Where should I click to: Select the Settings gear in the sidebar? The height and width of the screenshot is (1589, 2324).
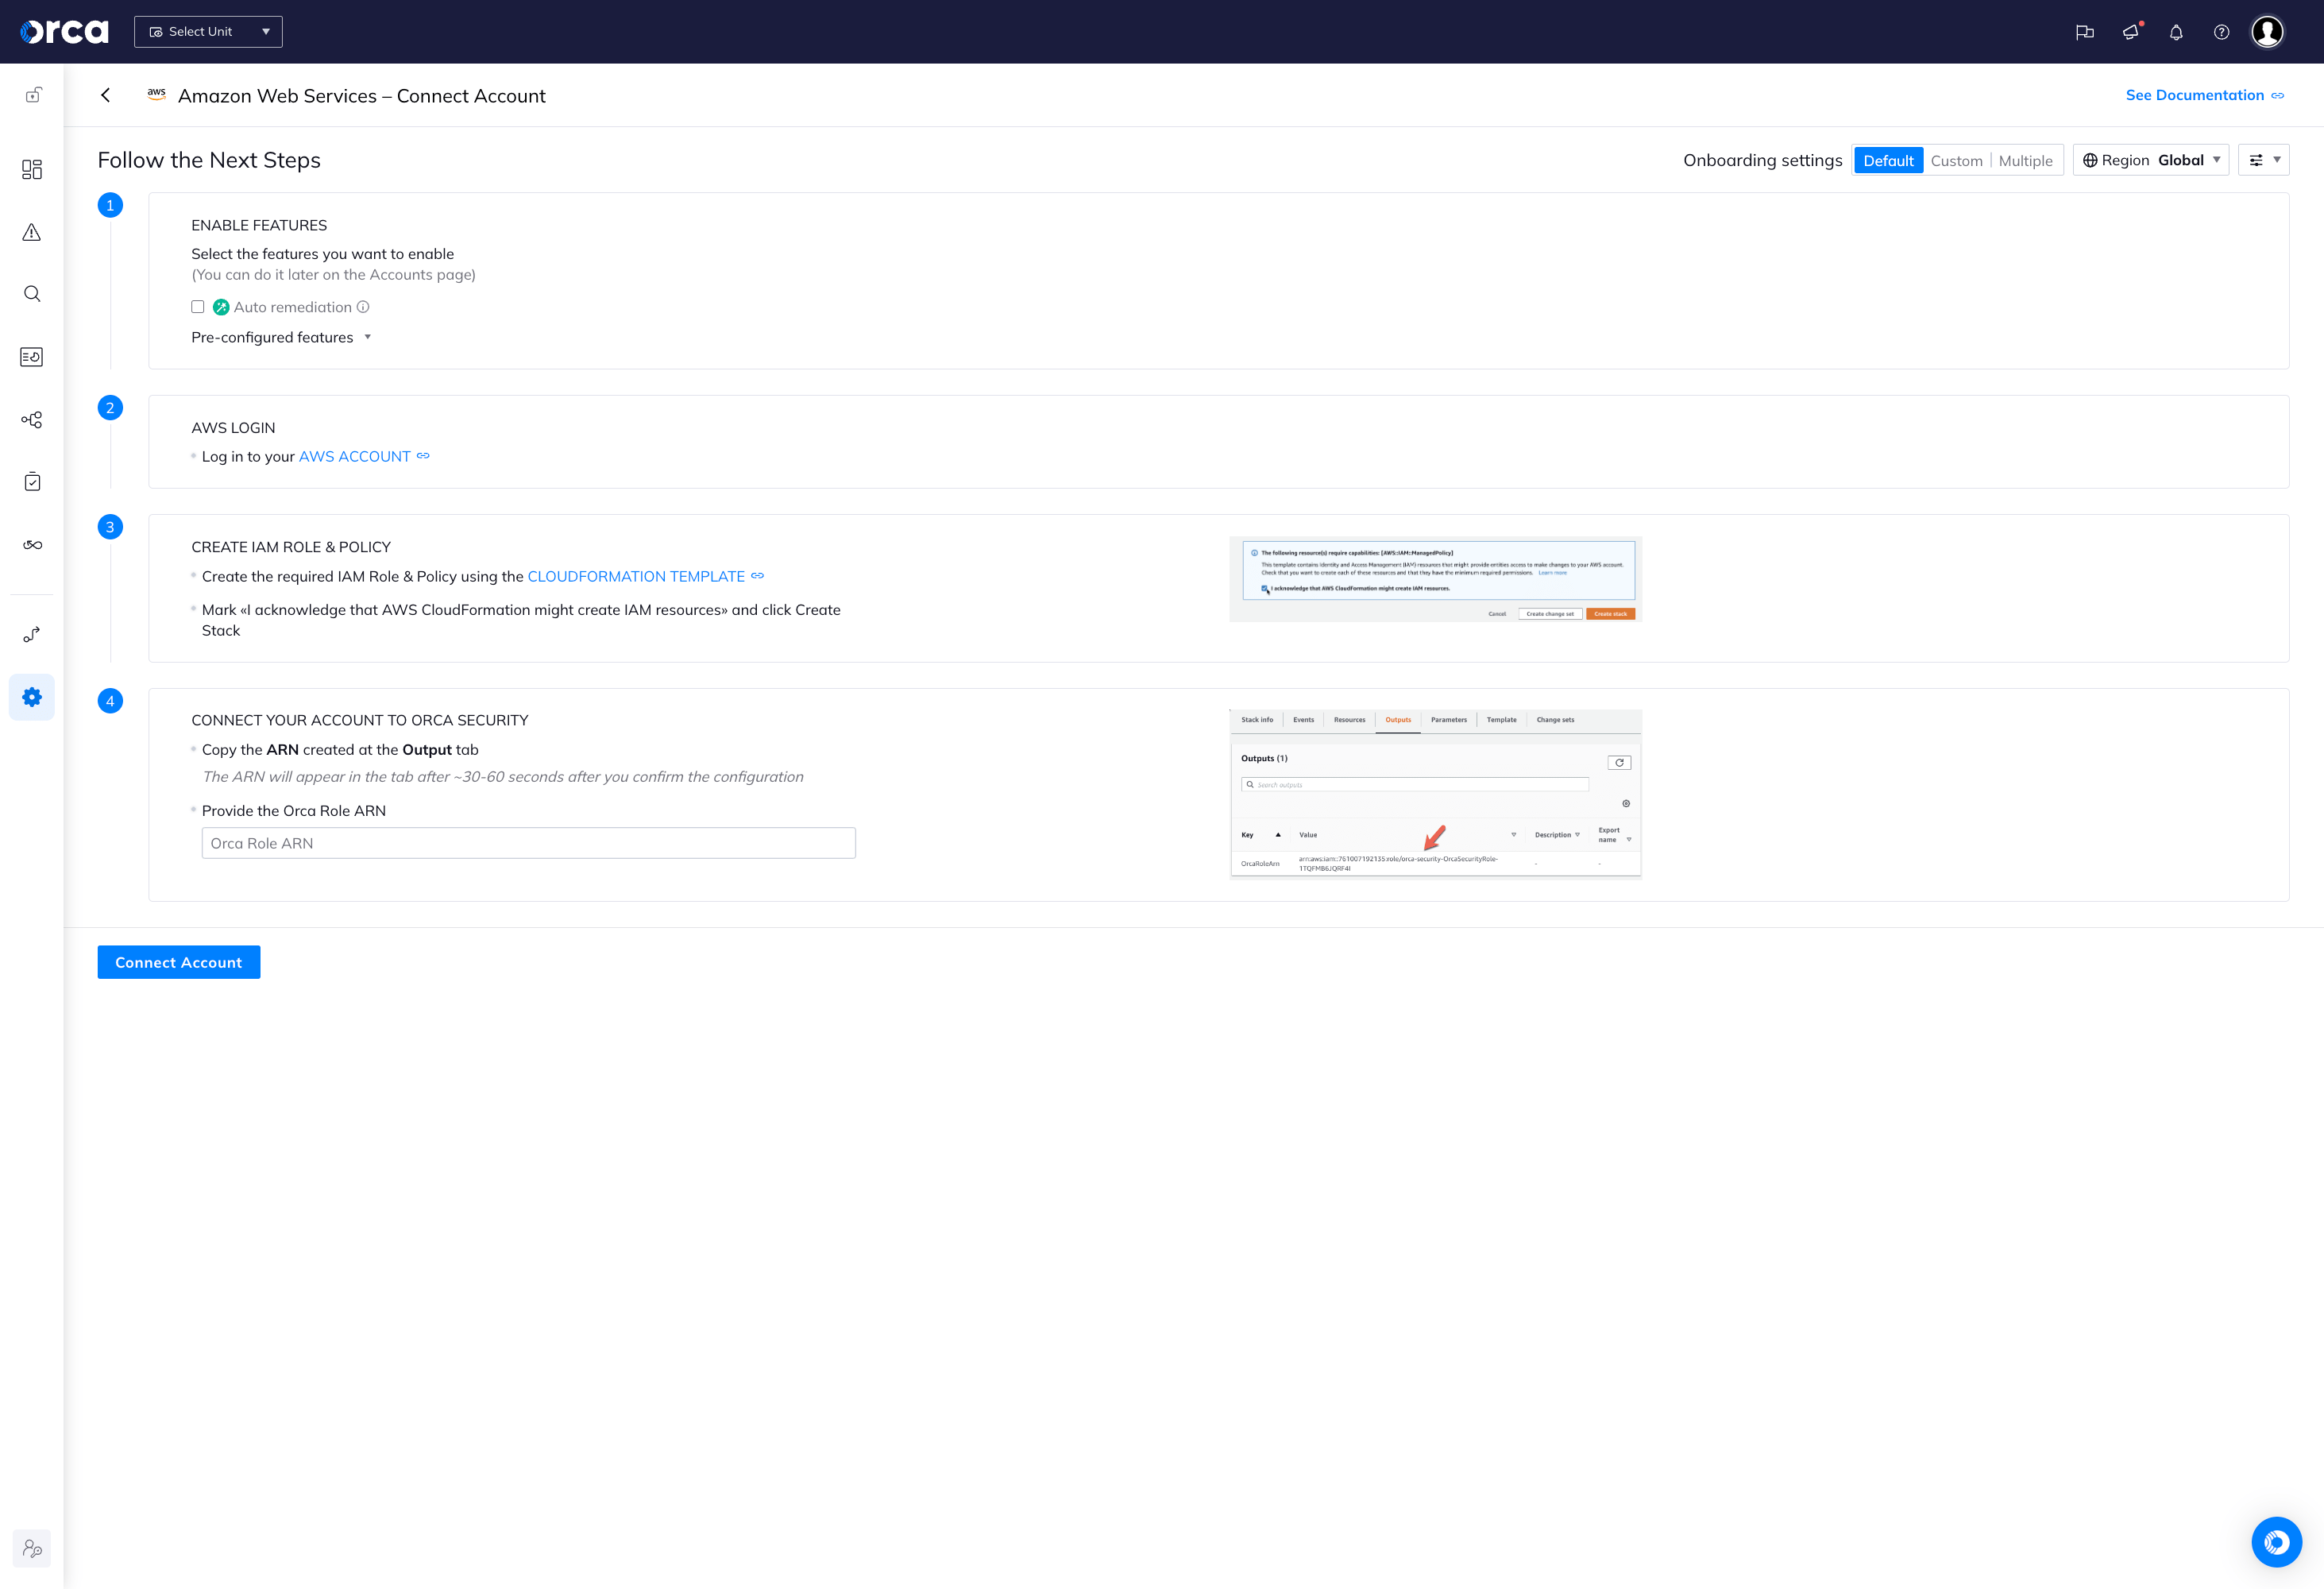click(32, 697)
